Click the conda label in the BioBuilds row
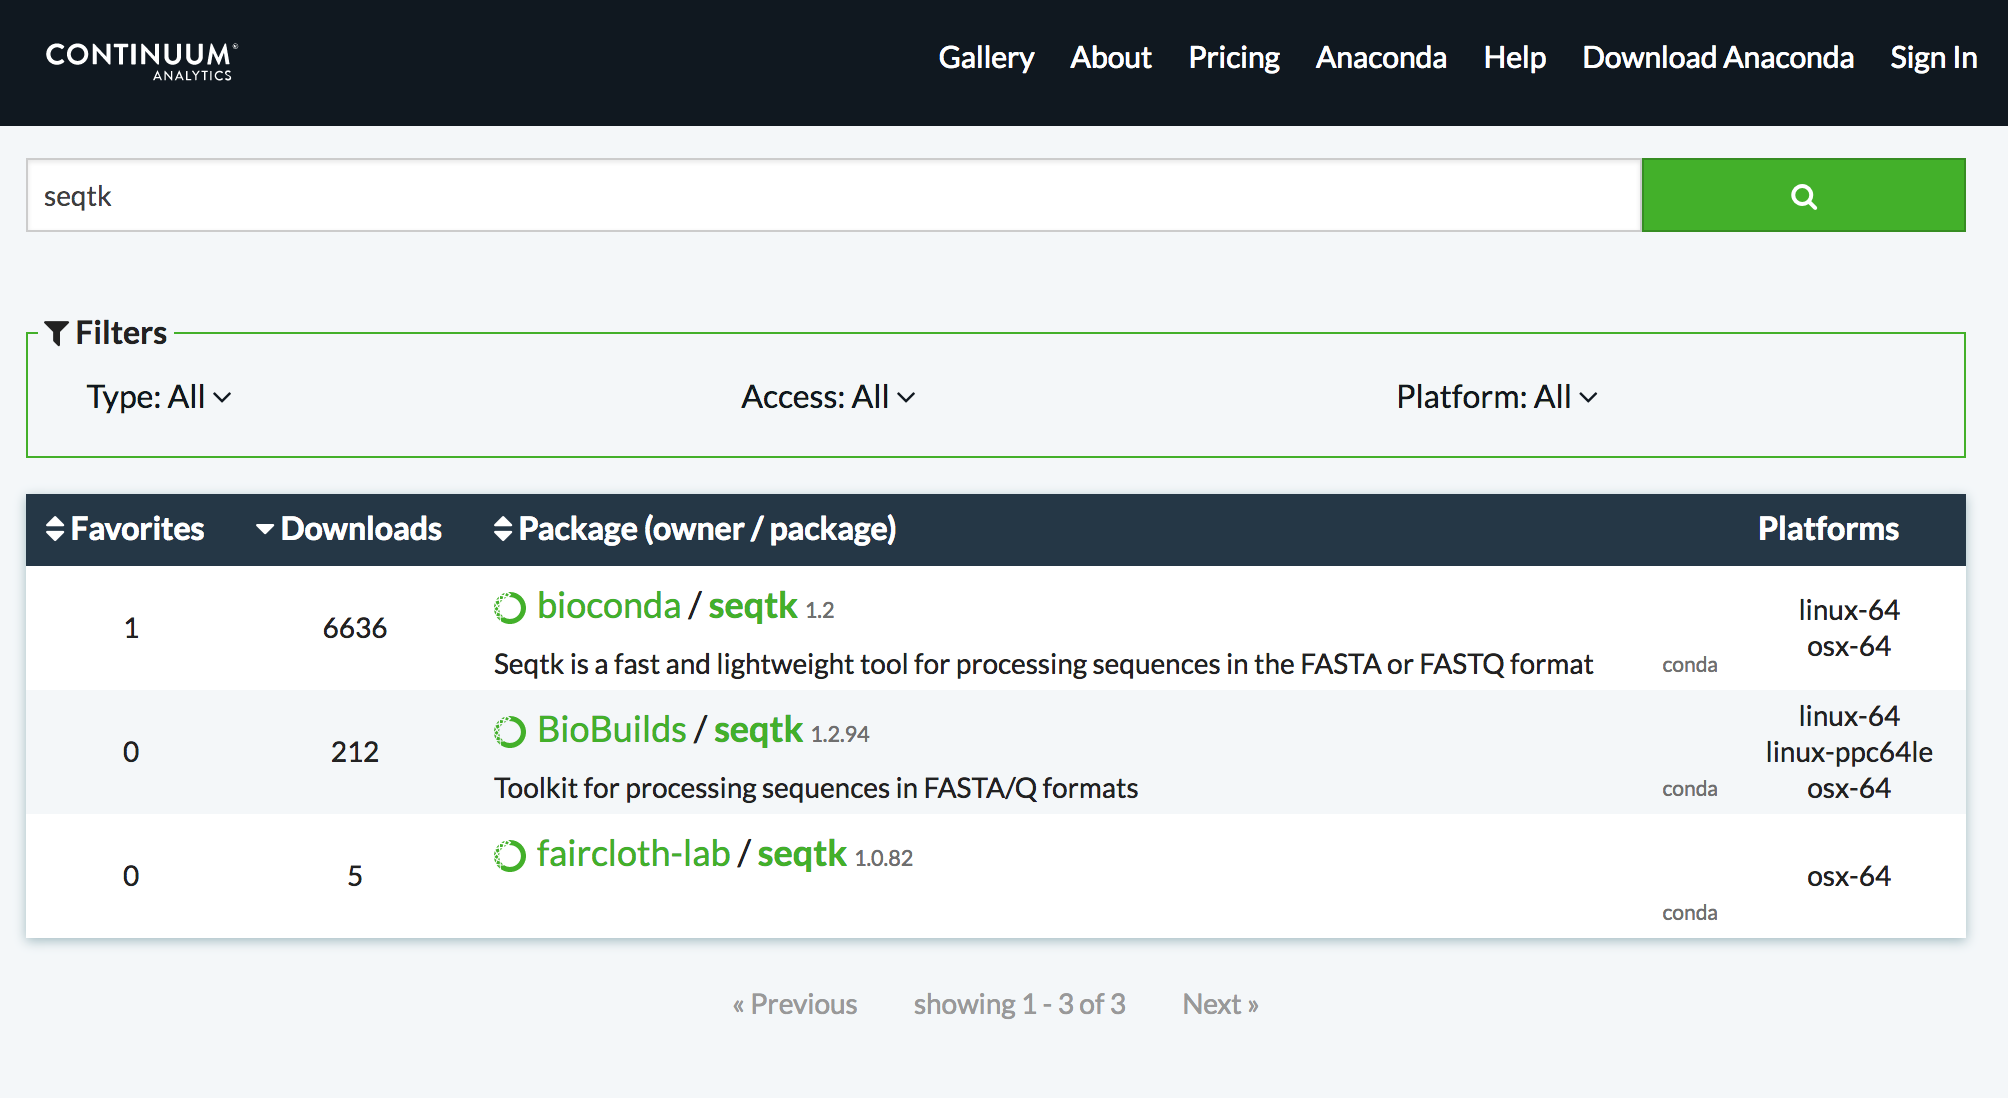The height and width of the screenshot is (1098, 2008). [1690, 789]
